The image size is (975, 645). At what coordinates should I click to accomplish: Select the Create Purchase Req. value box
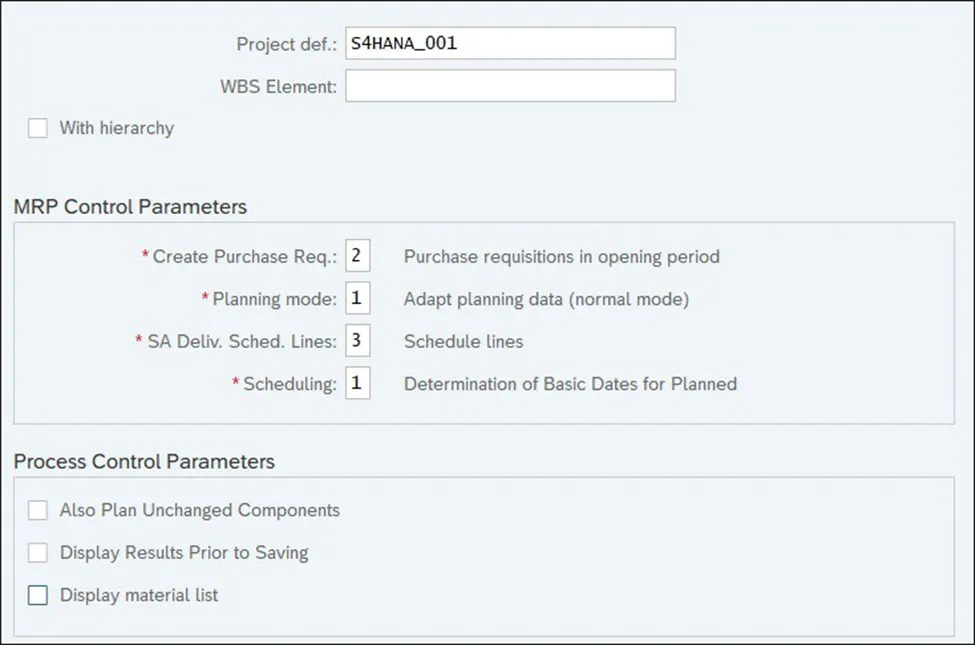[x=358, y=256]
